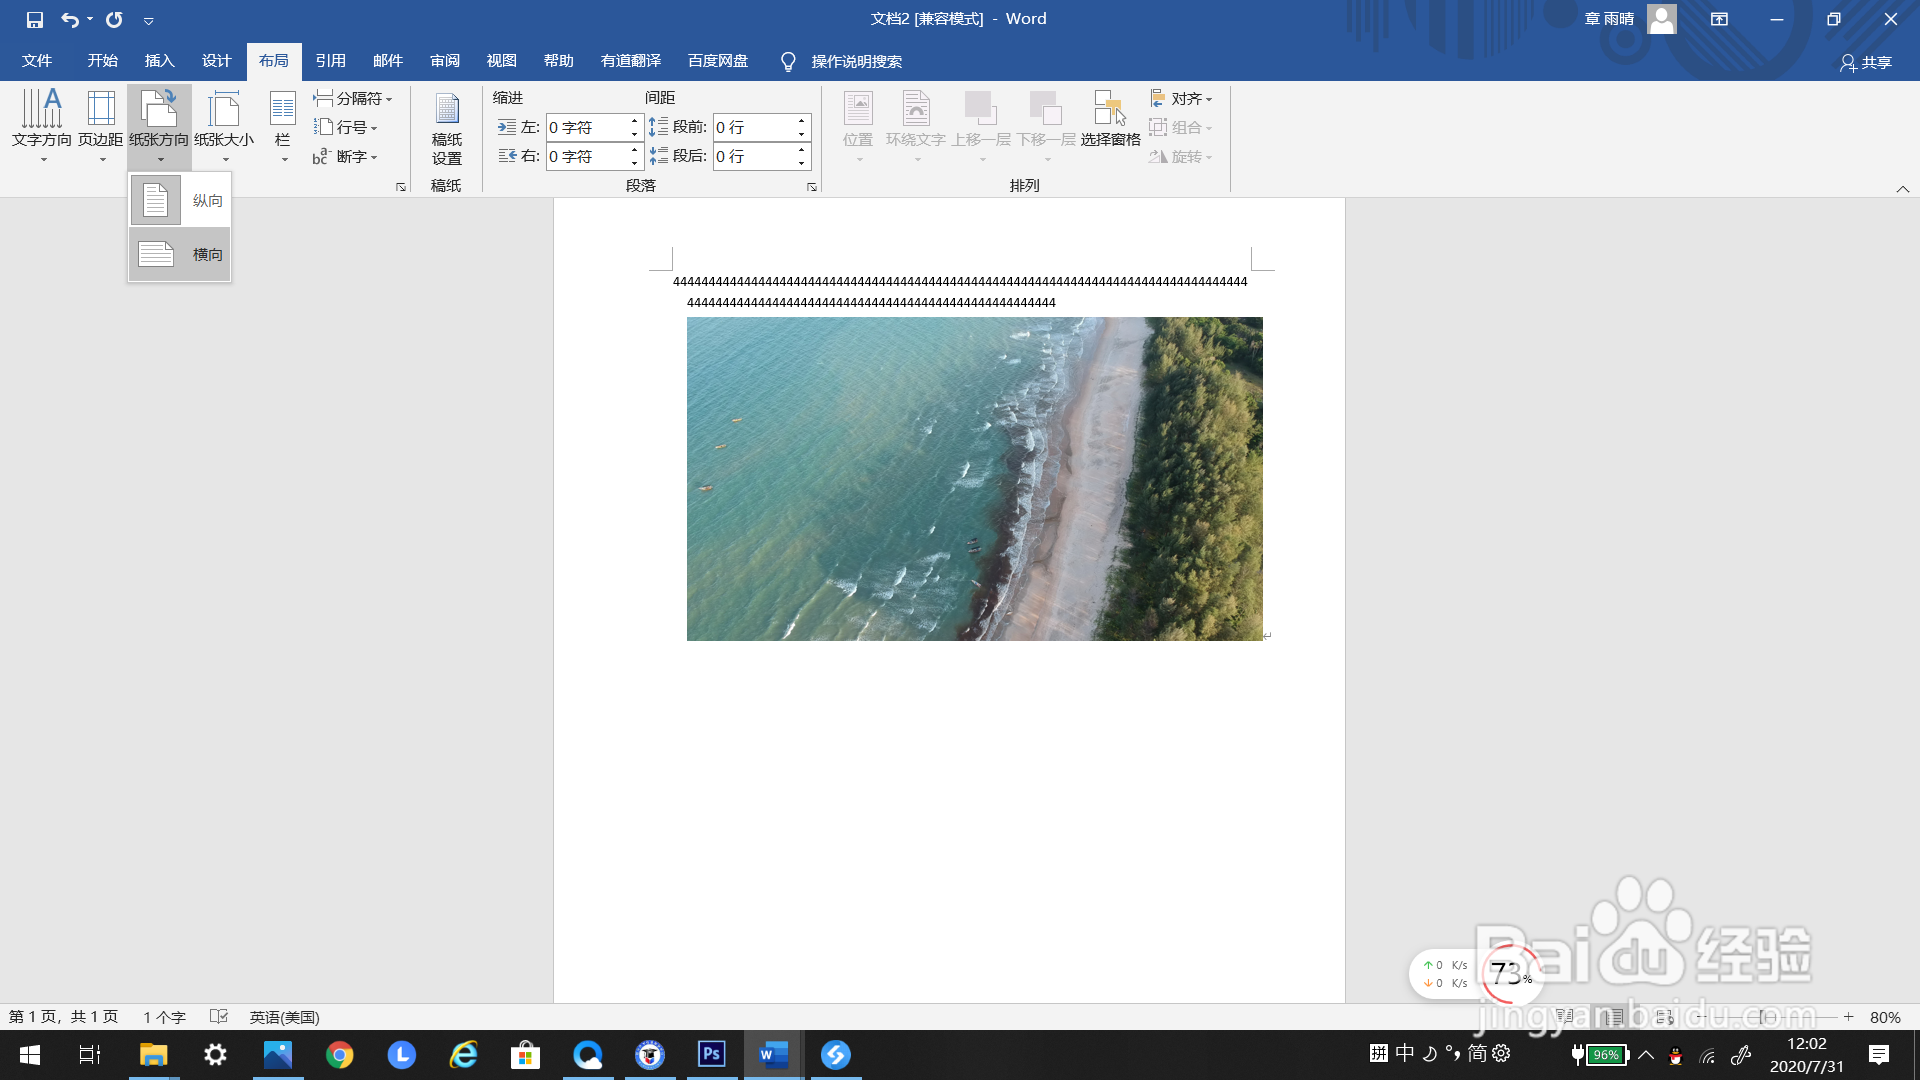Click the undo arrow icon
The height and width of the screenshot is (1080, 1920).
pos(69,19)
